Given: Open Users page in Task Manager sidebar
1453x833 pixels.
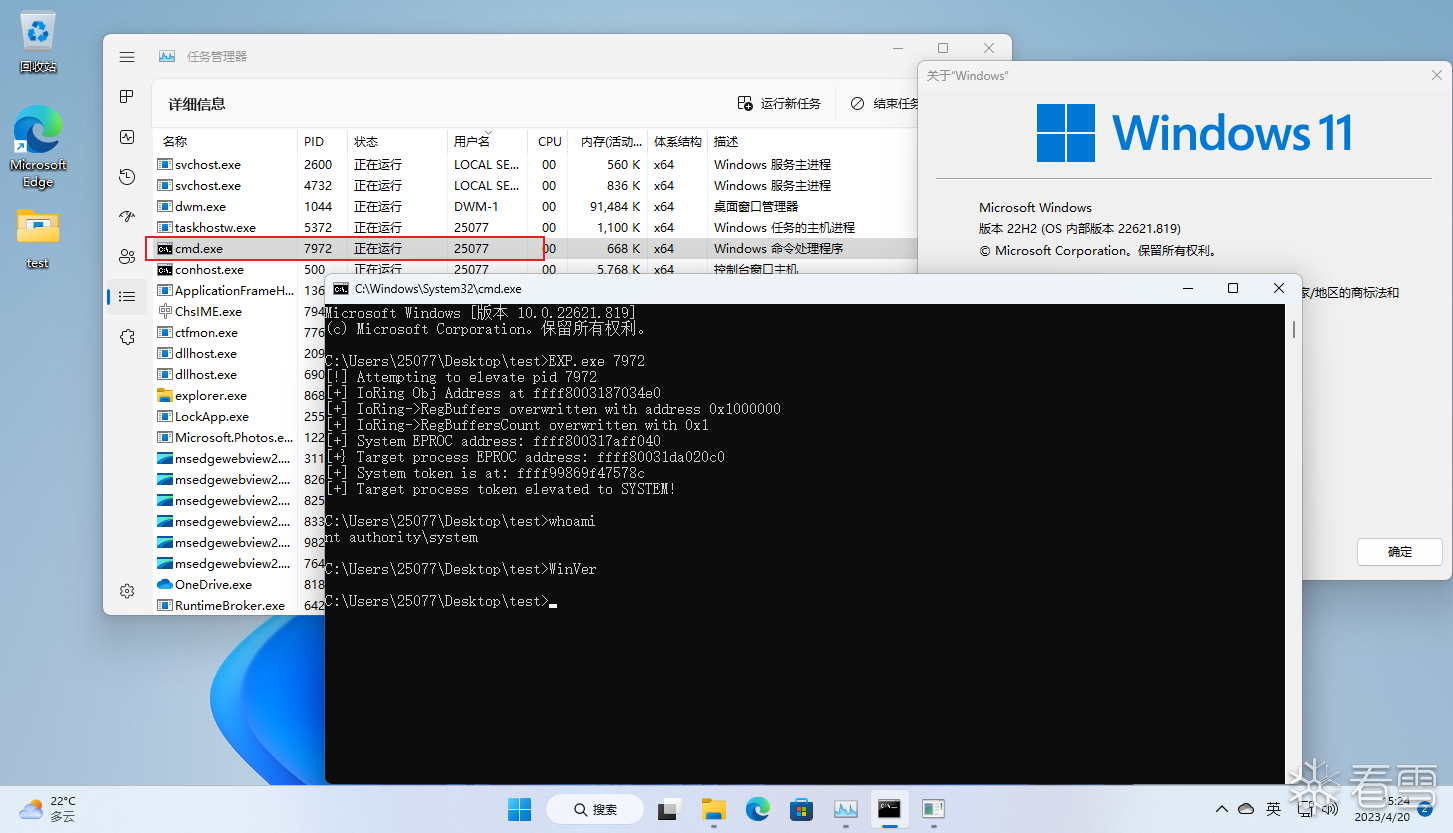Looking at the screenshot, I should coord(127,256).
